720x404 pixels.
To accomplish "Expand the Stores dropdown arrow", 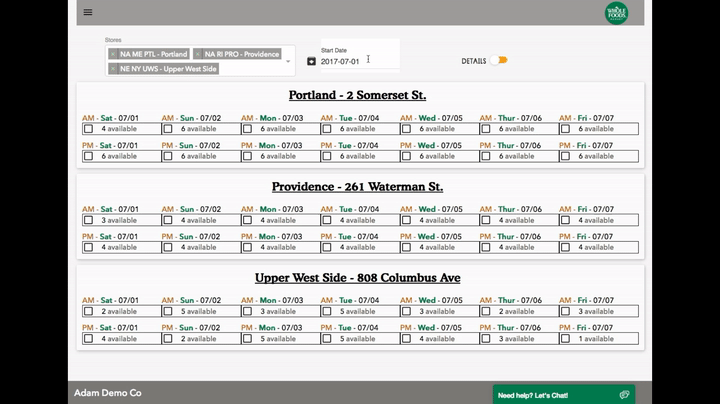I will [x=289, y=62].
